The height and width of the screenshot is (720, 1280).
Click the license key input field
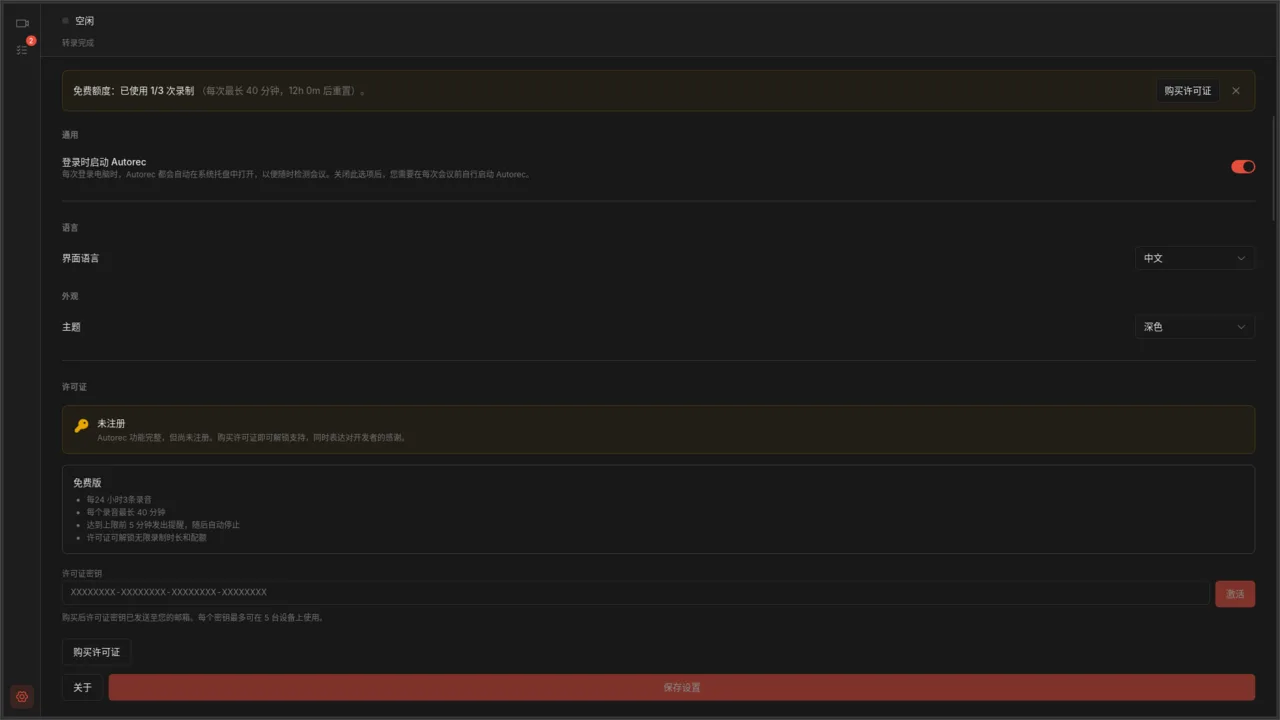636,593
